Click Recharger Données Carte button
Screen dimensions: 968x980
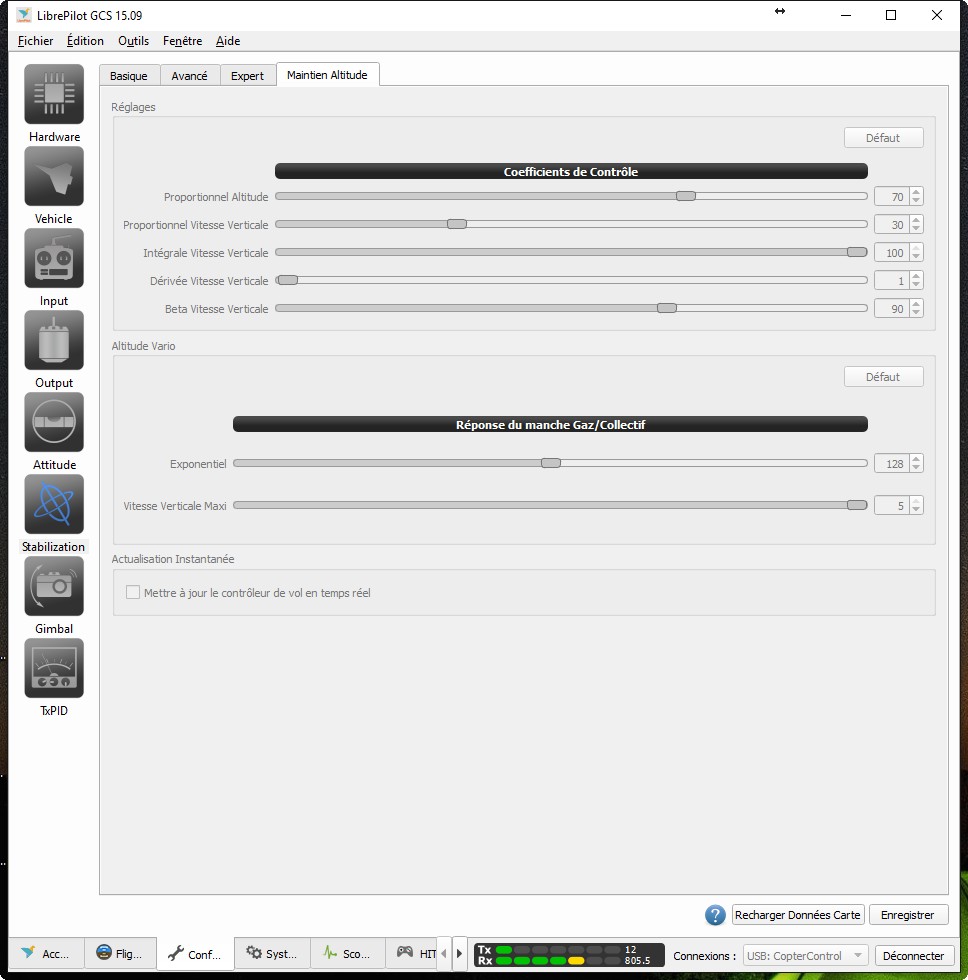797,915
